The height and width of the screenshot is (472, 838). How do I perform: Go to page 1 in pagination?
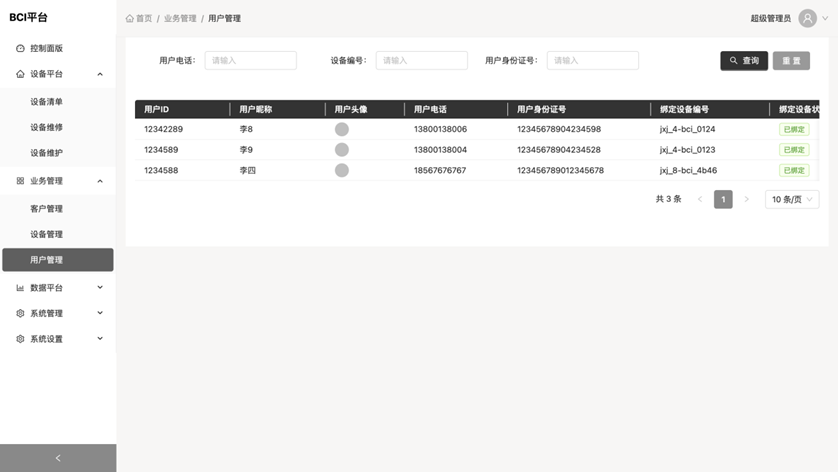[x=723, y=199]
